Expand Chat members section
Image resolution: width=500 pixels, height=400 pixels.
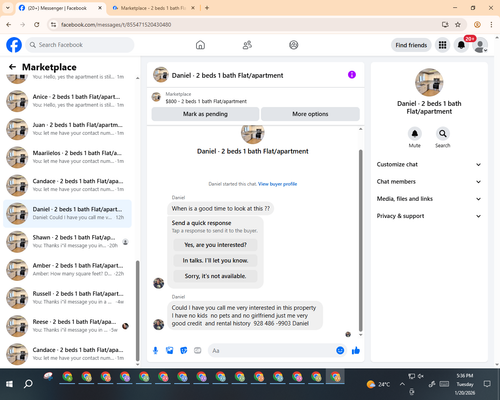429,182
